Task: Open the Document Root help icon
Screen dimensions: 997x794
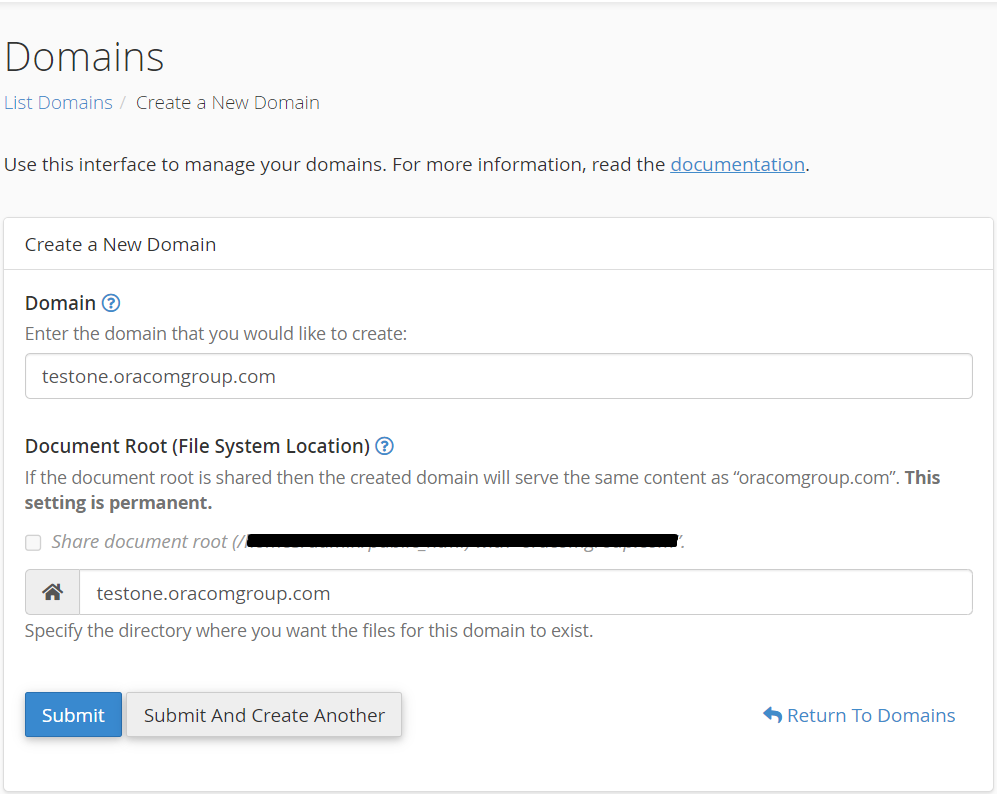Action: pyautogui.click(x=384, y=446)
